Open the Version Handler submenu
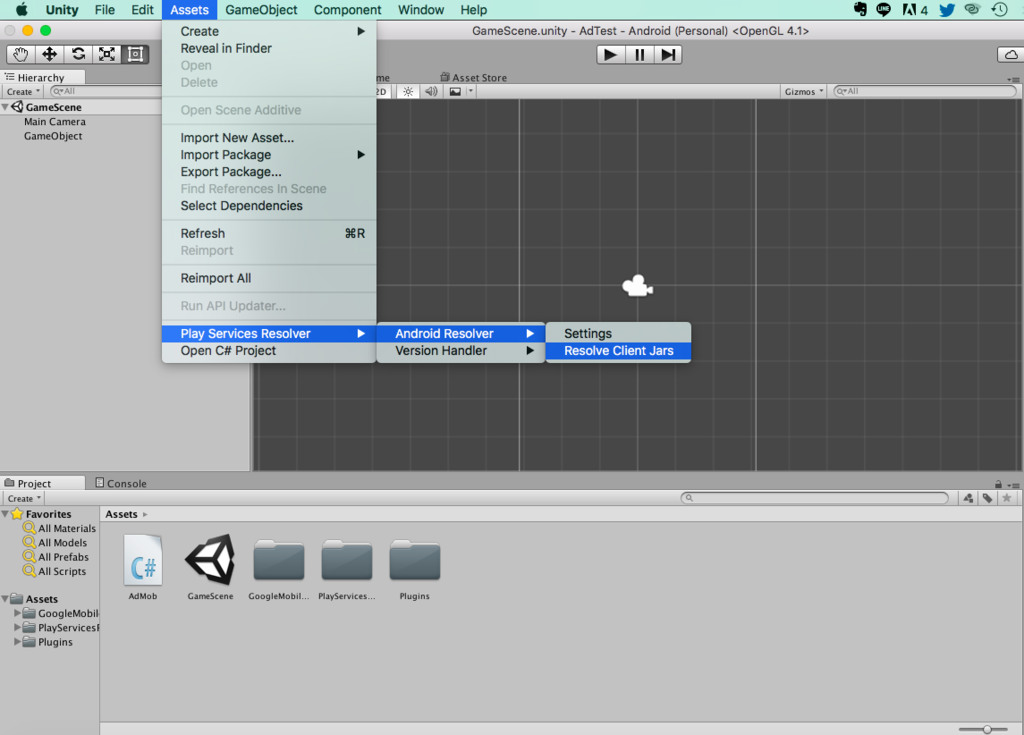Viewport: 1024px width, 735px height. point(461,351)
